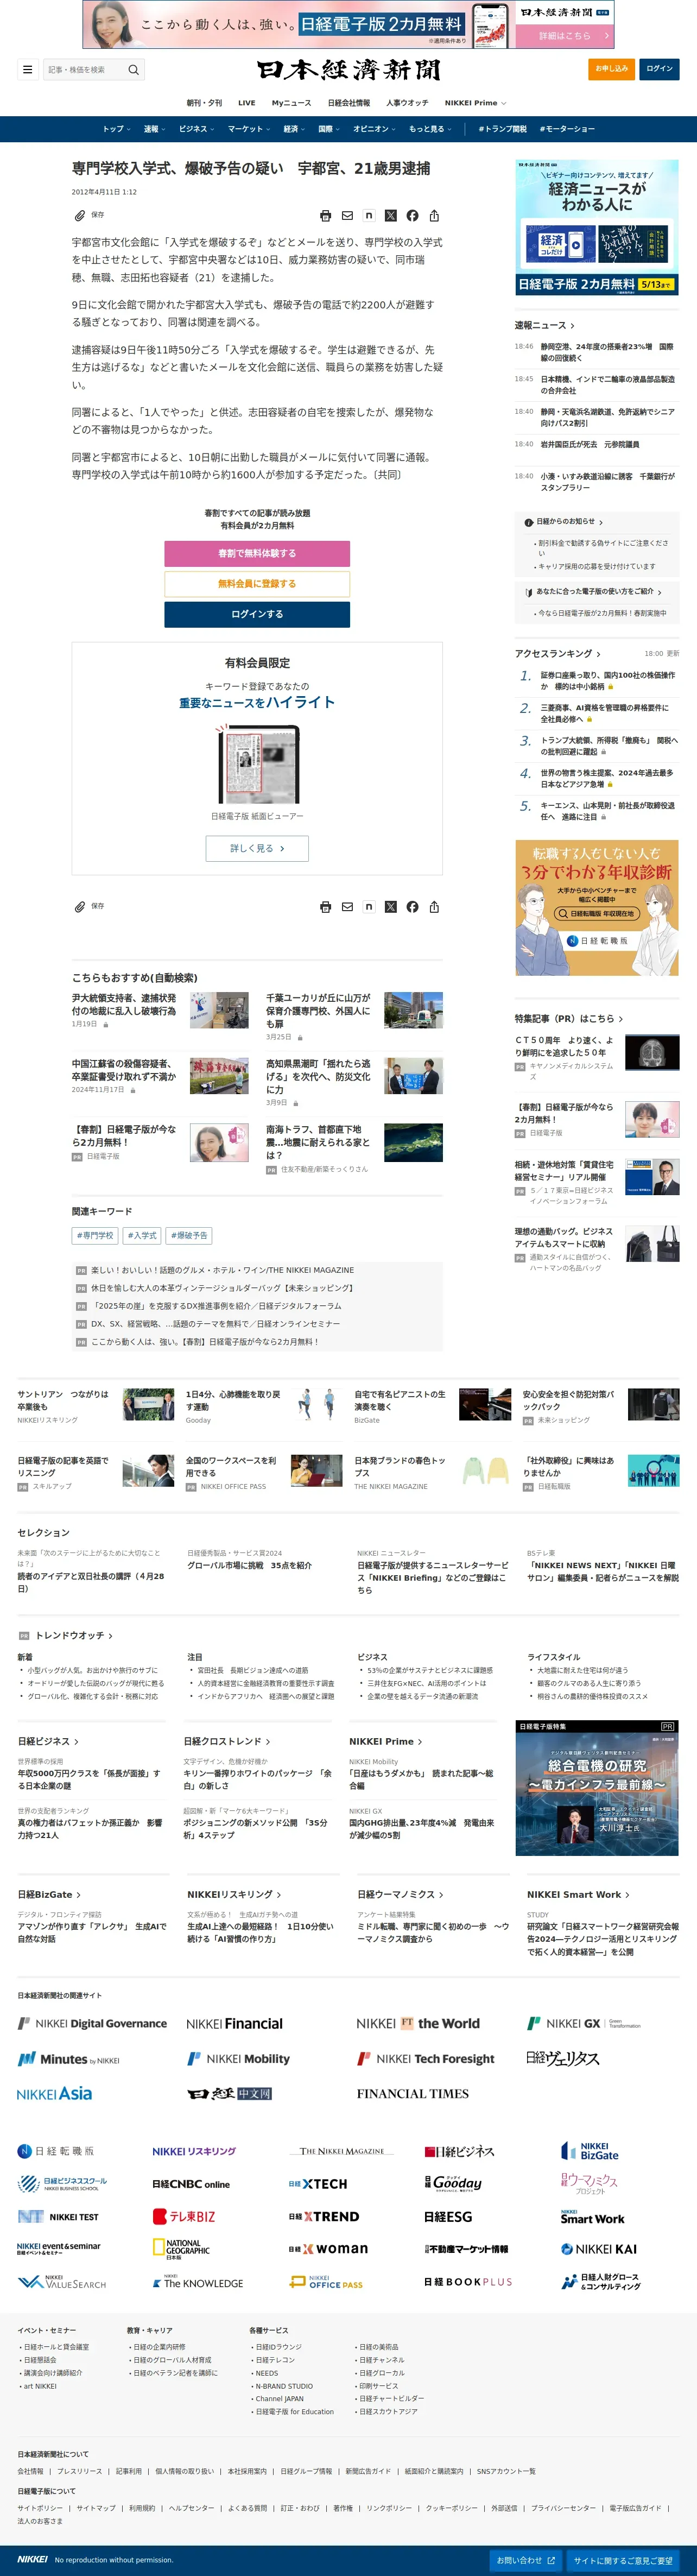Expand the オピニオン navigation dropdown

pos(374,129)
